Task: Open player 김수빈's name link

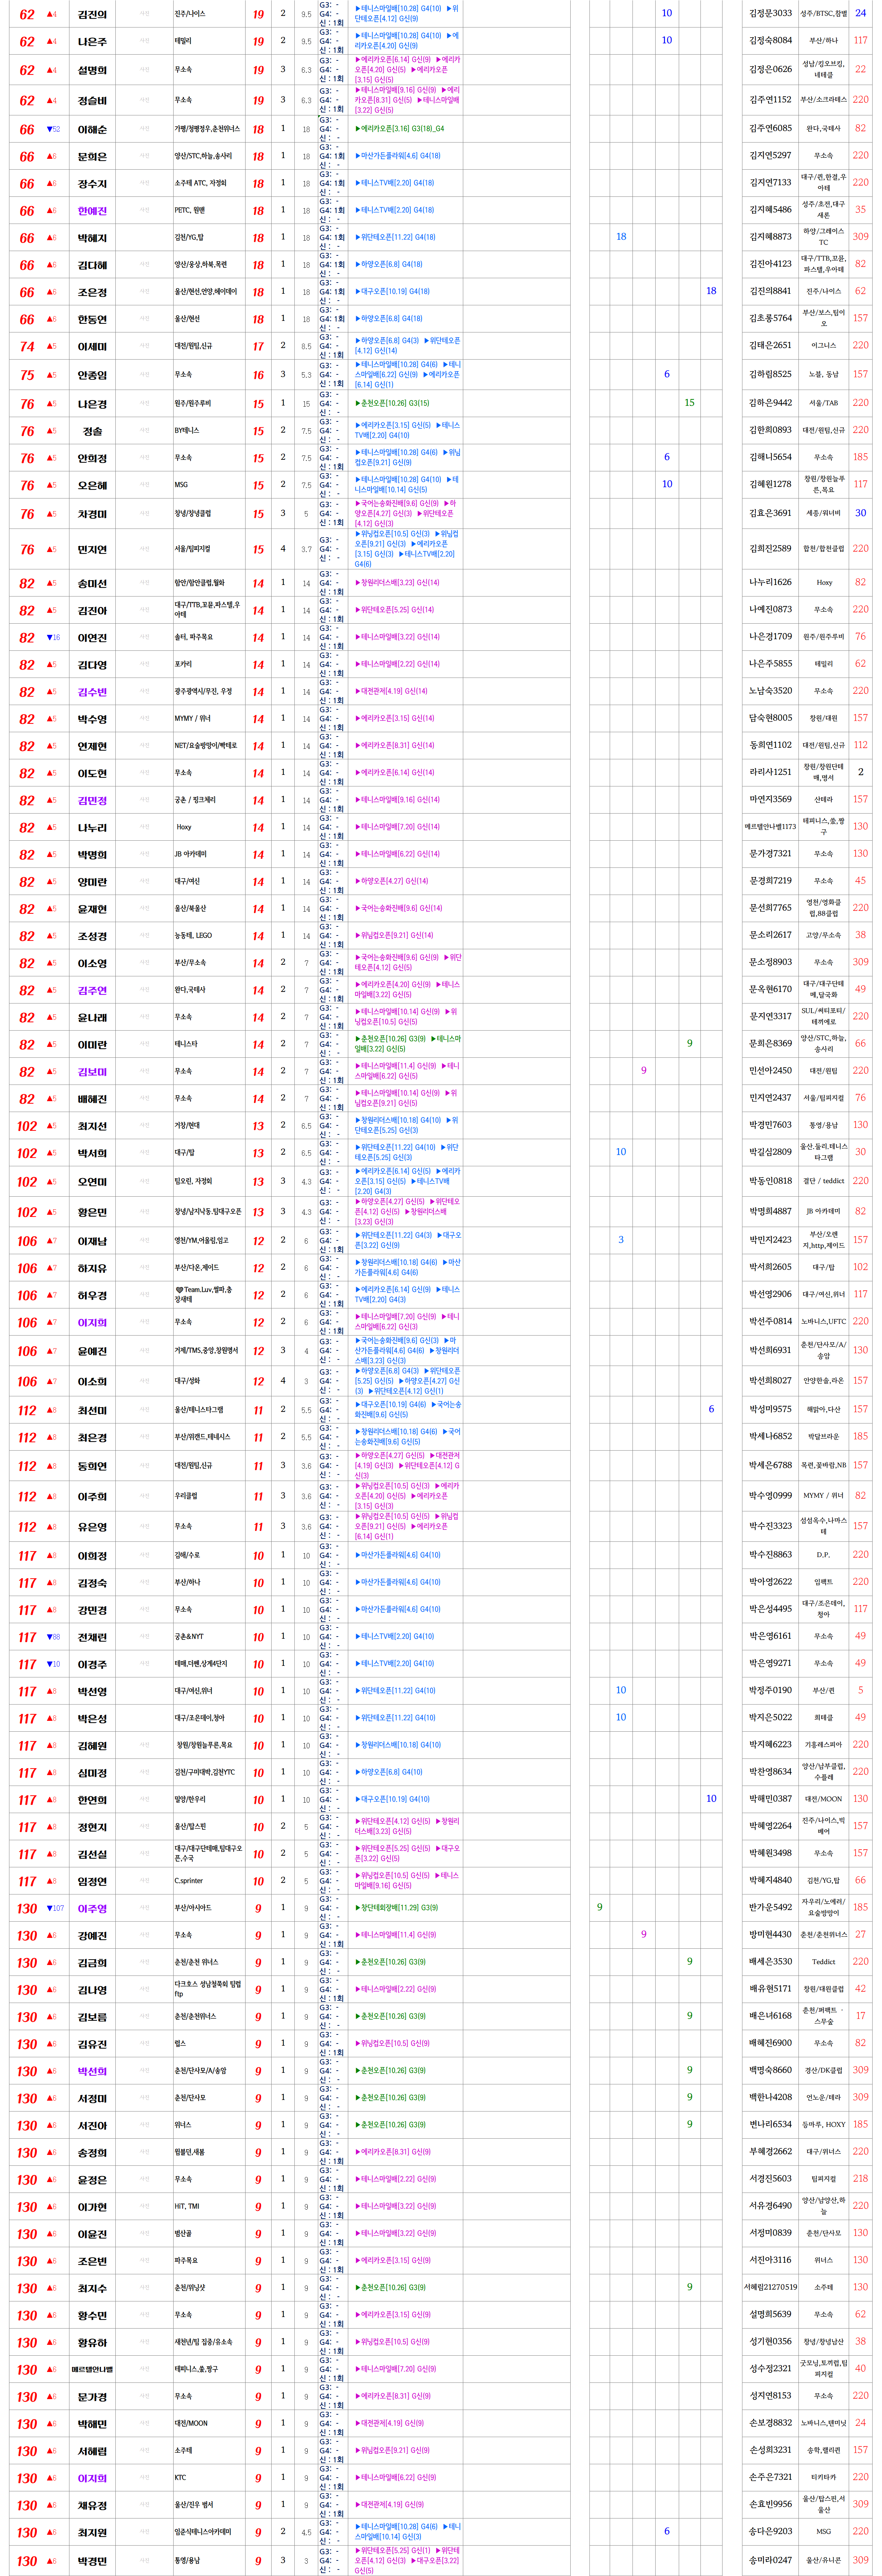Action: (92, 692)
